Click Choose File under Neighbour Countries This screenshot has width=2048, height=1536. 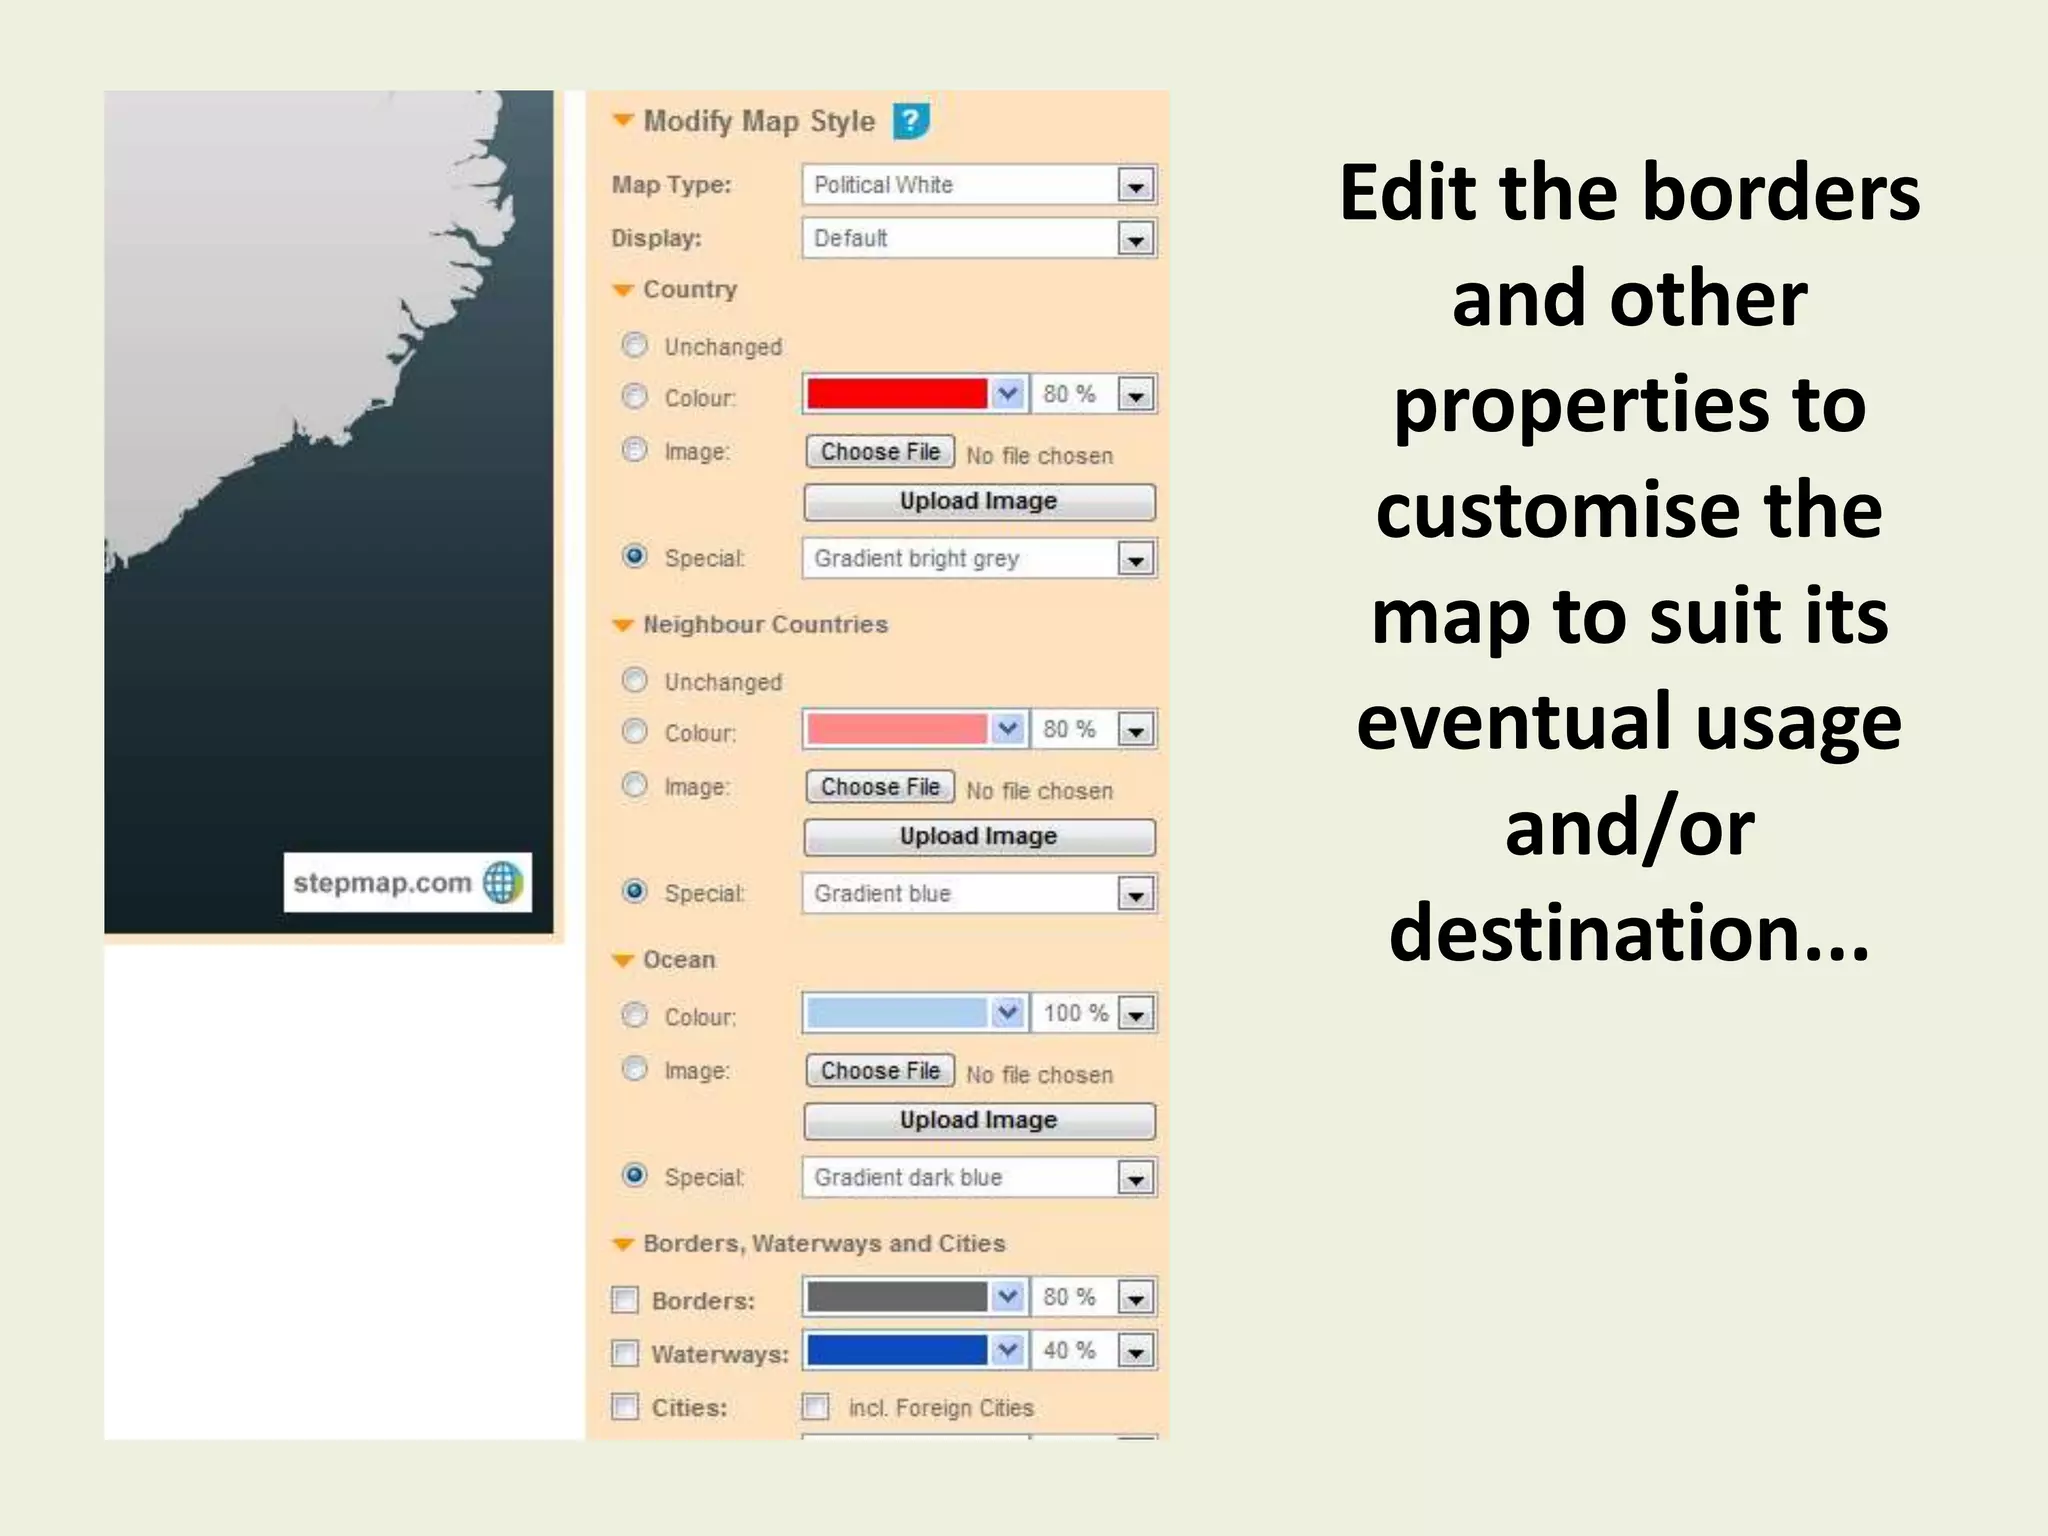[x=880, y=787]
